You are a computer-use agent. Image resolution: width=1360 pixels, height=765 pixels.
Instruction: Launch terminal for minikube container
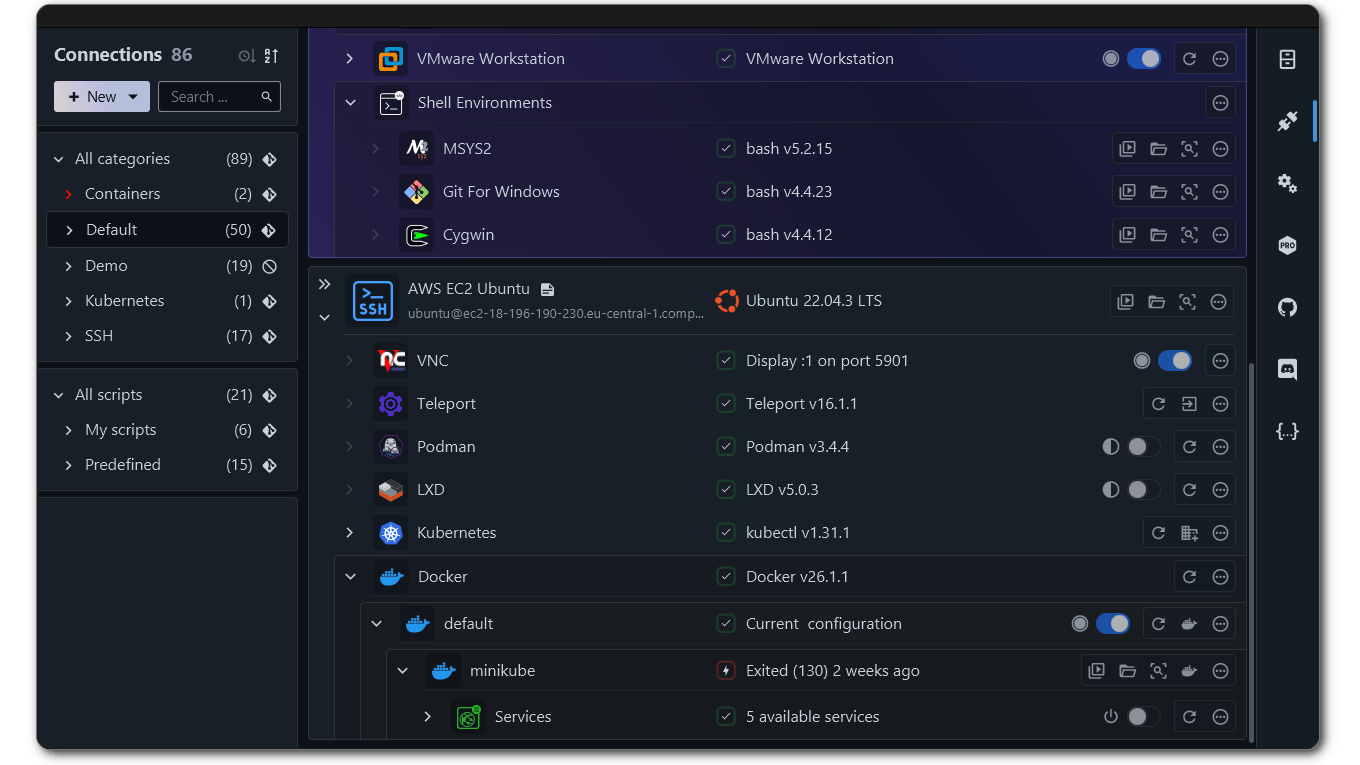click(x=1096, y=671)
